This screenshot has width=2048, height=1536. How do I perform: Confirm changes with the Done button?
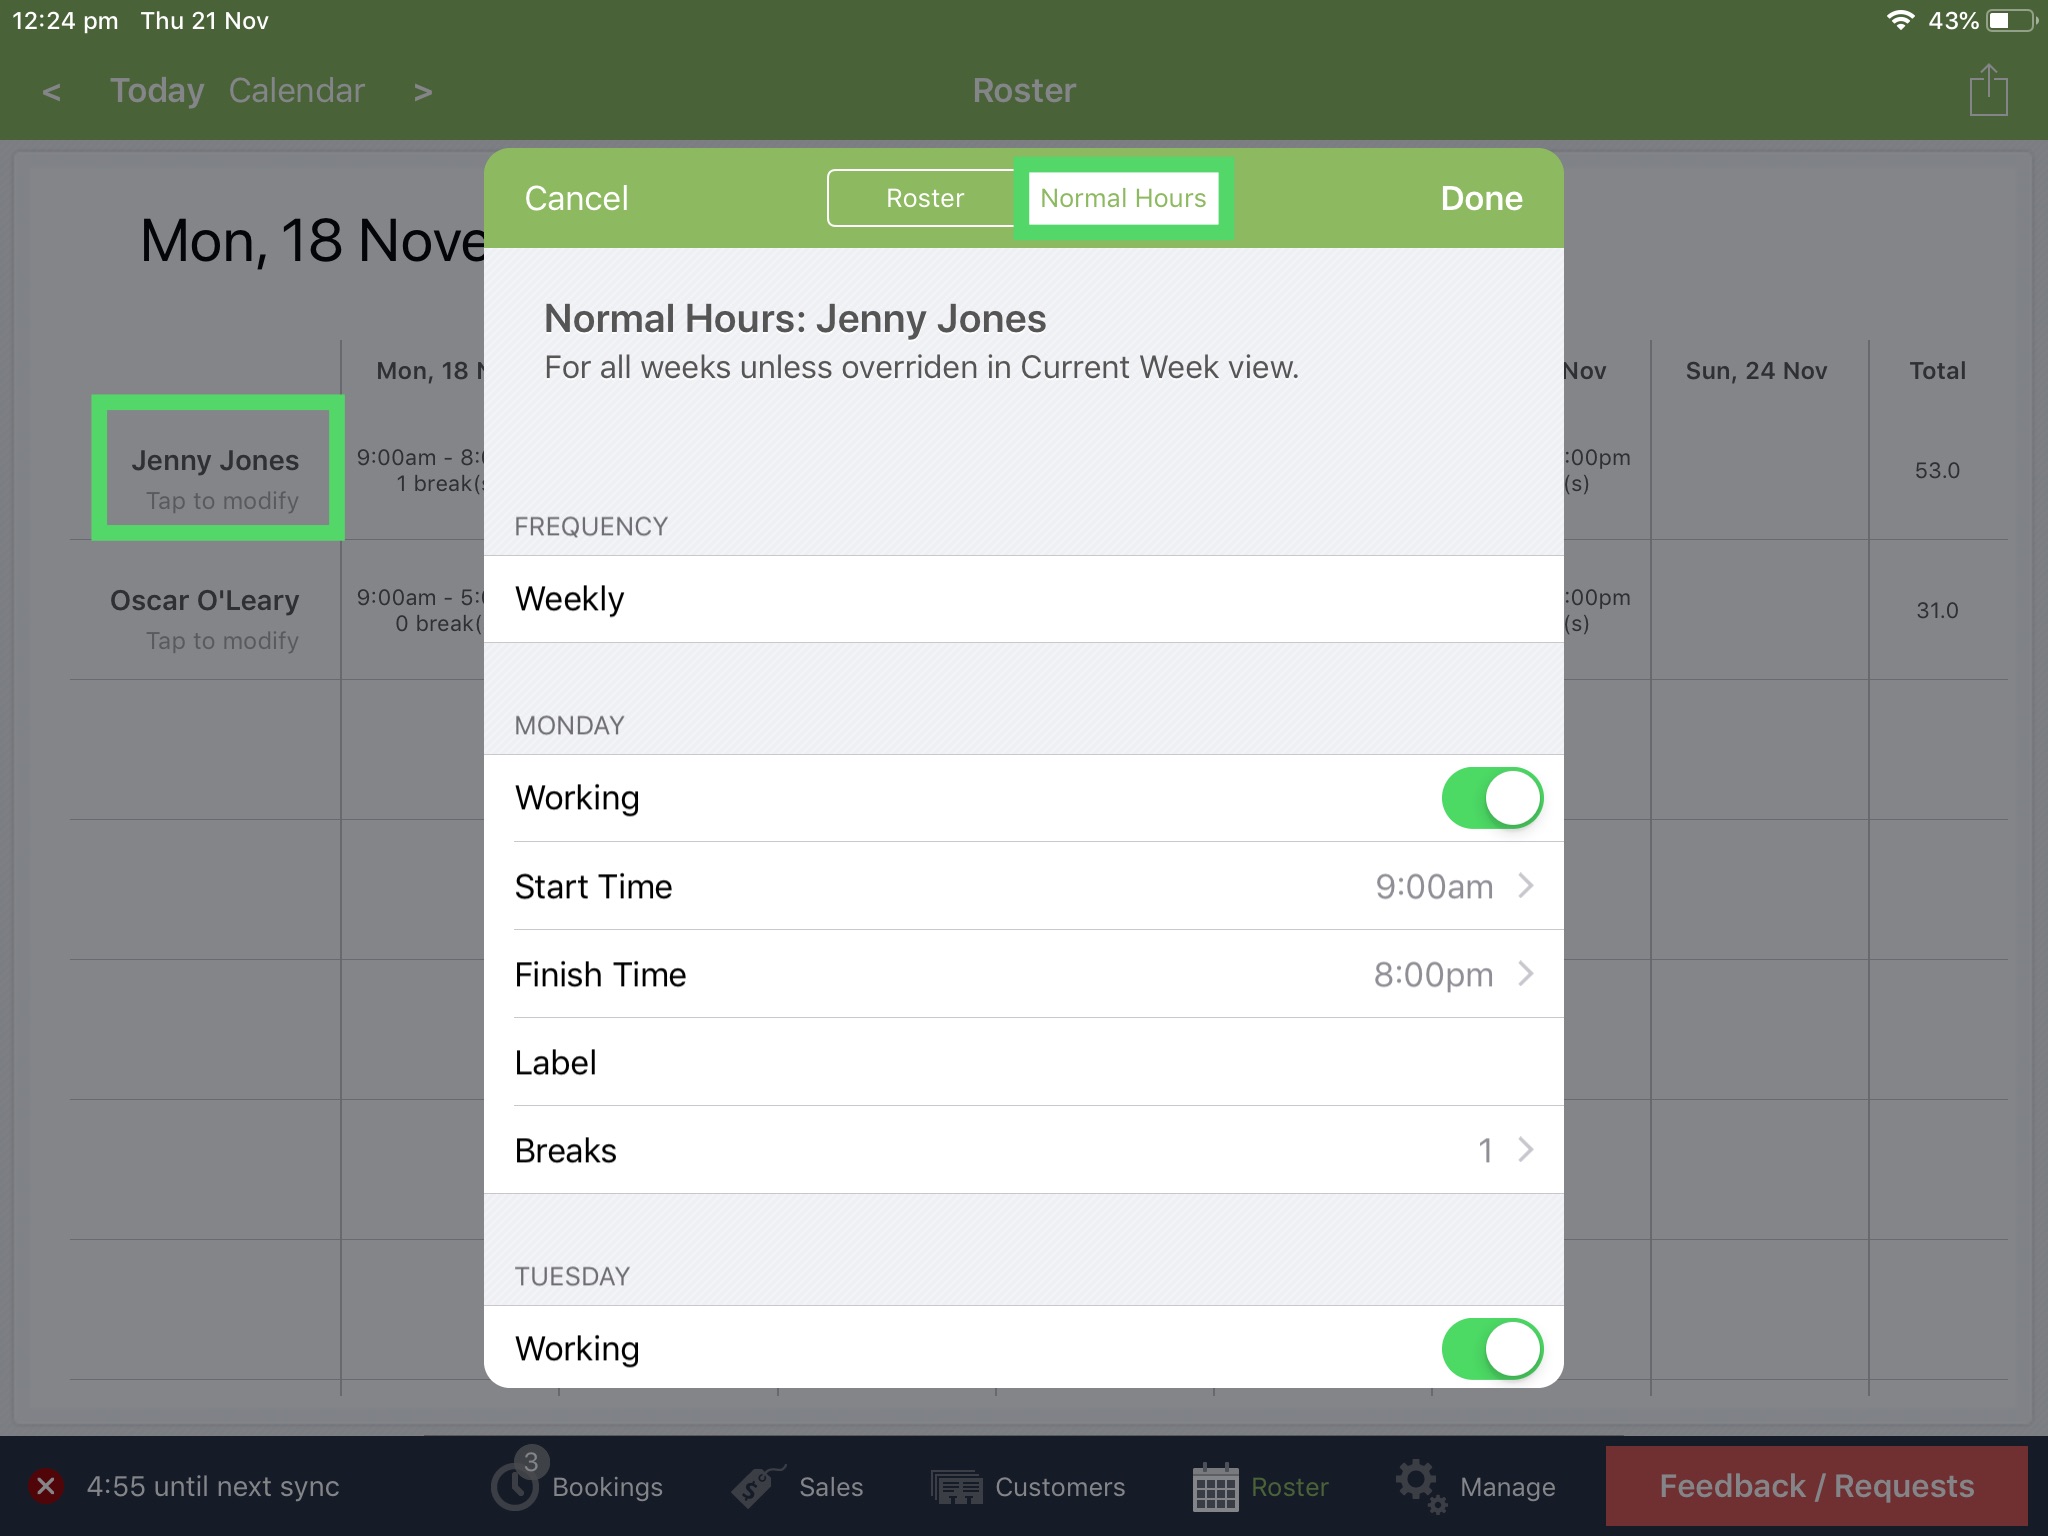1481,198
